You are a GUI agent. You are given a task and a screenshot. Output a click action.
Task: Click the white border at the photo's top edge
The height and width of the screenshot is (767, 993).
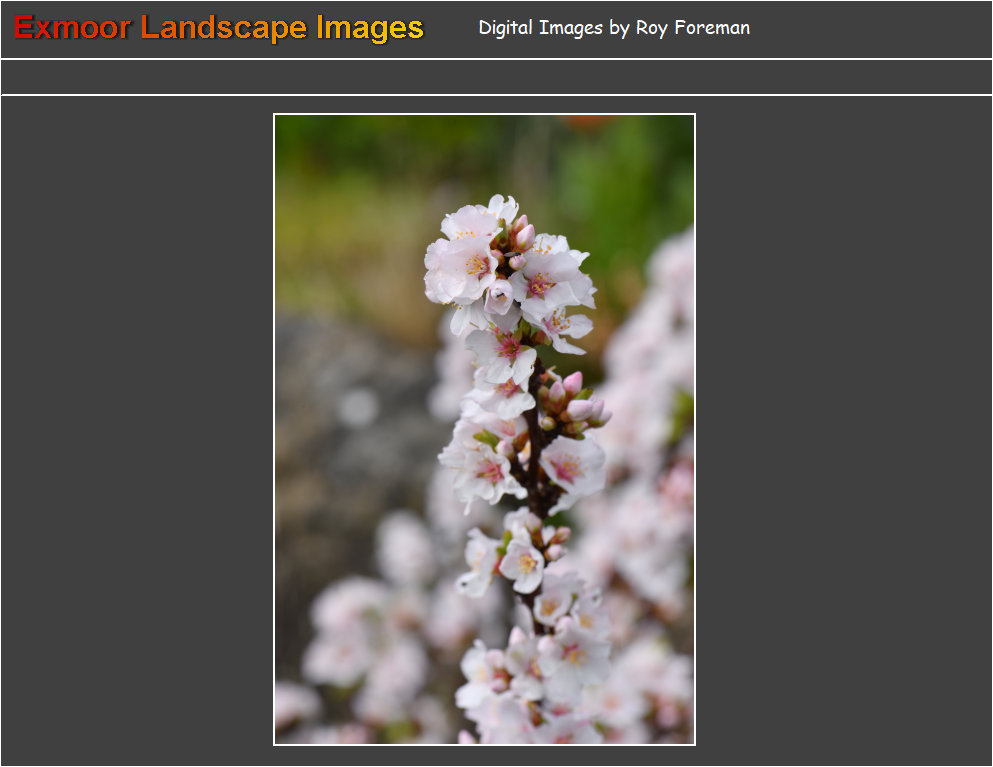484,115
